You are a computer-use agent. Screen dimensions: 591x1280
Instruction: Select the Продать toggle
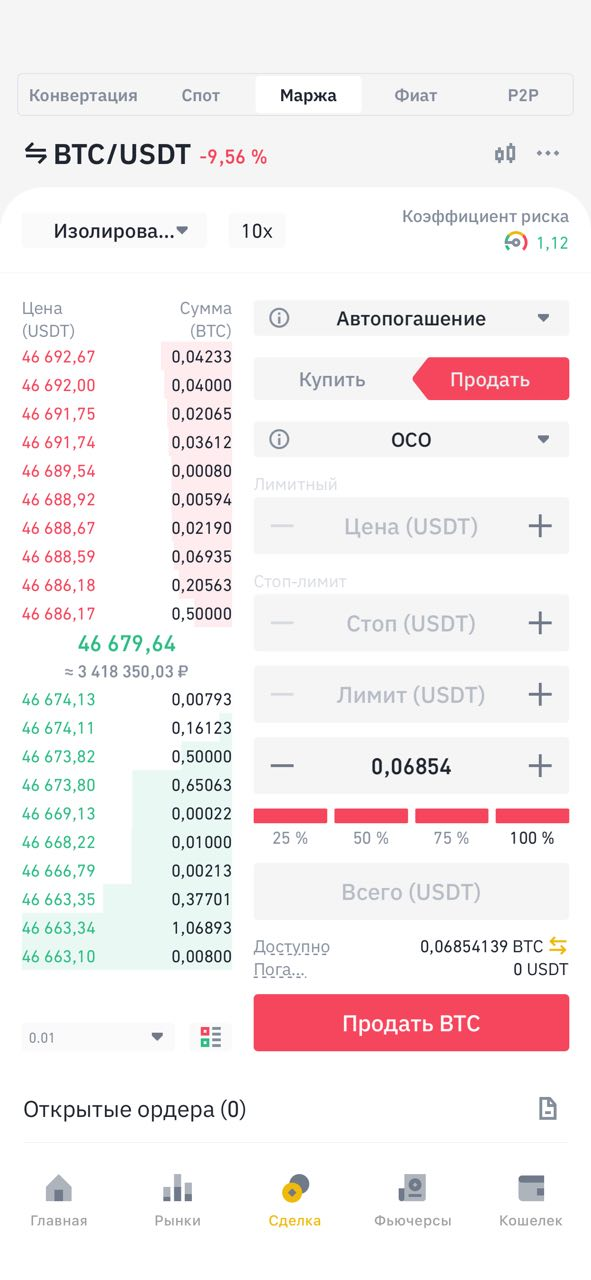pos(490,380)
